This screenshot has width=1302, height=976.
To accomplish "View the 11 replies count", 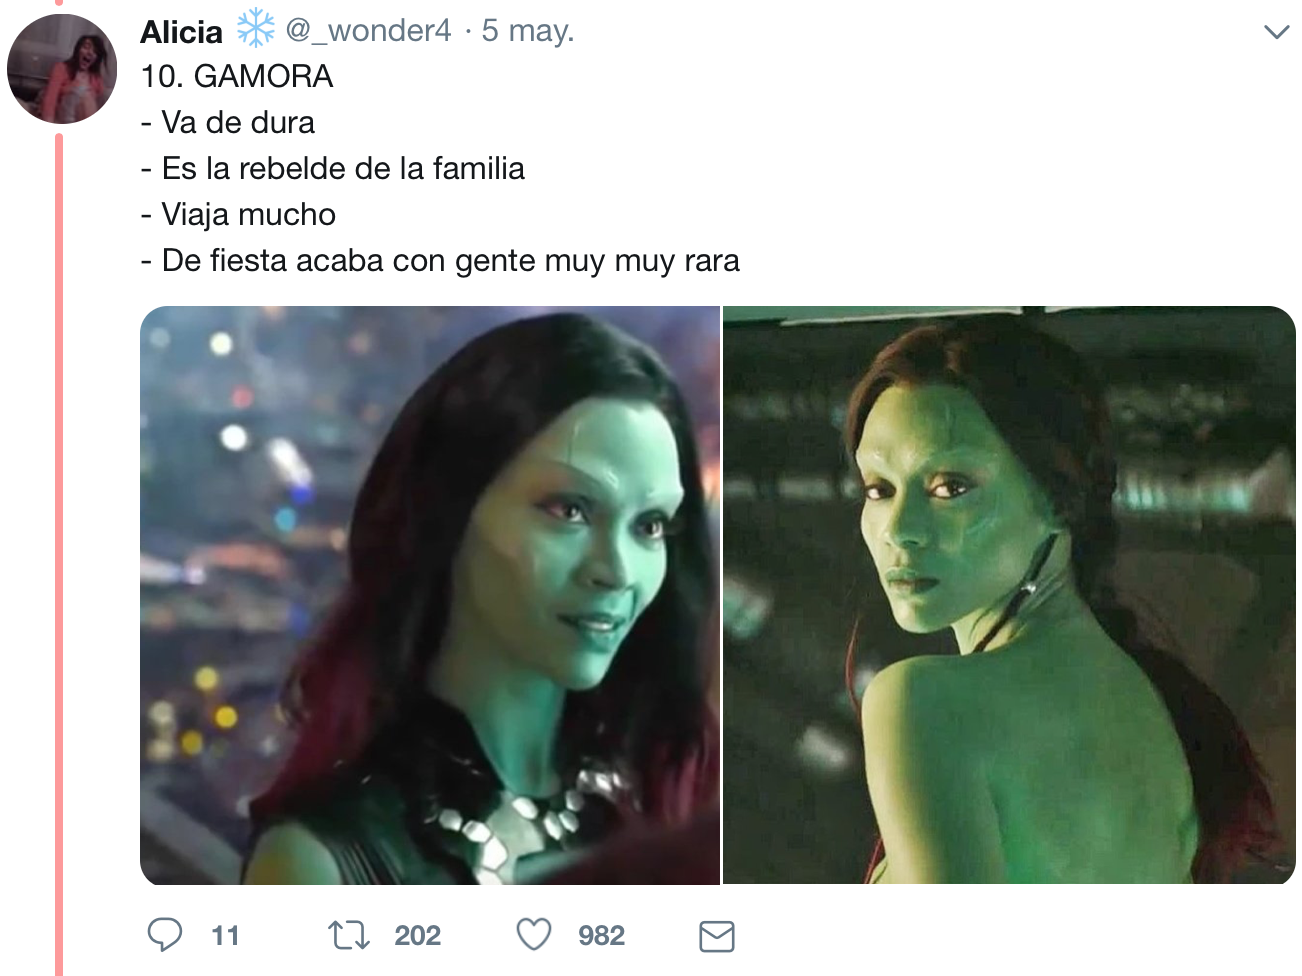I will tap(225, 935).
